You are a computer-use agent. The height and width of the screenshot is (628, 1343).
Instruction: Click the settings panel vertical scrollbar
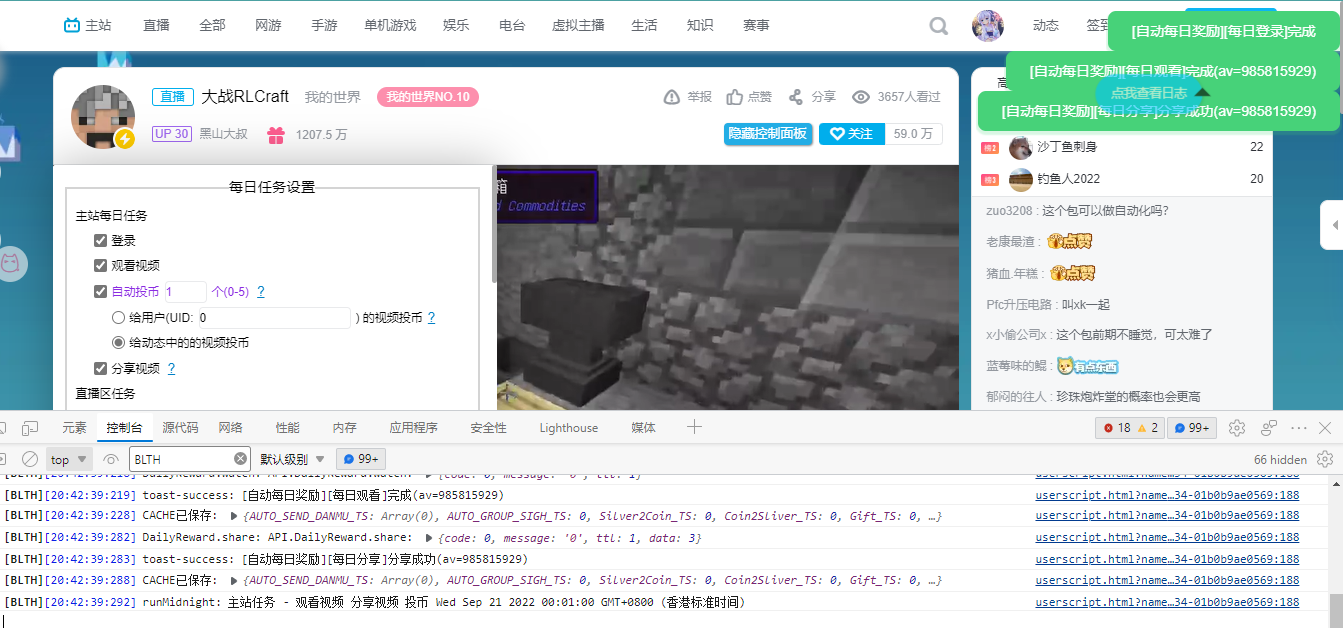pyautogui.click(x=493, y=225)
